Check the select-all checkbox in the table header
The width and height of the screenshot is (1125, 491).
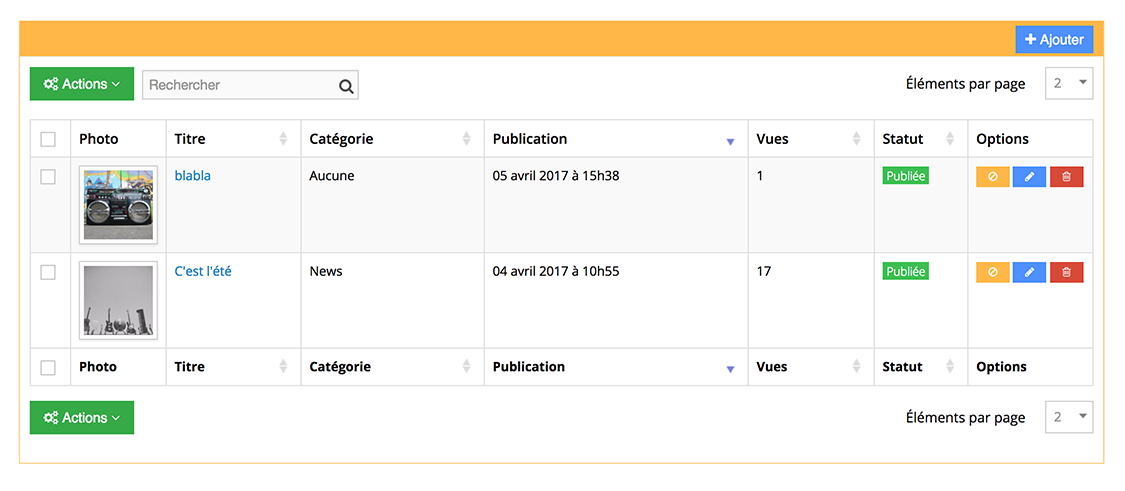(x=48, y=139)
